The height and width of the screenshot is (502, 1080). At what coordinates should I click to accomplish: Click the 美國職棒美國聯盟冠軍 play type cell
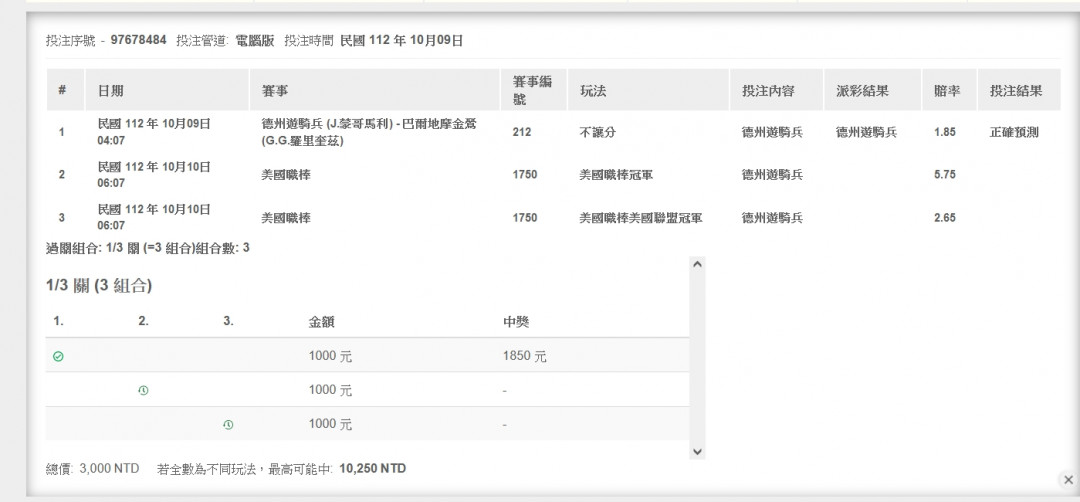point(641,218)
